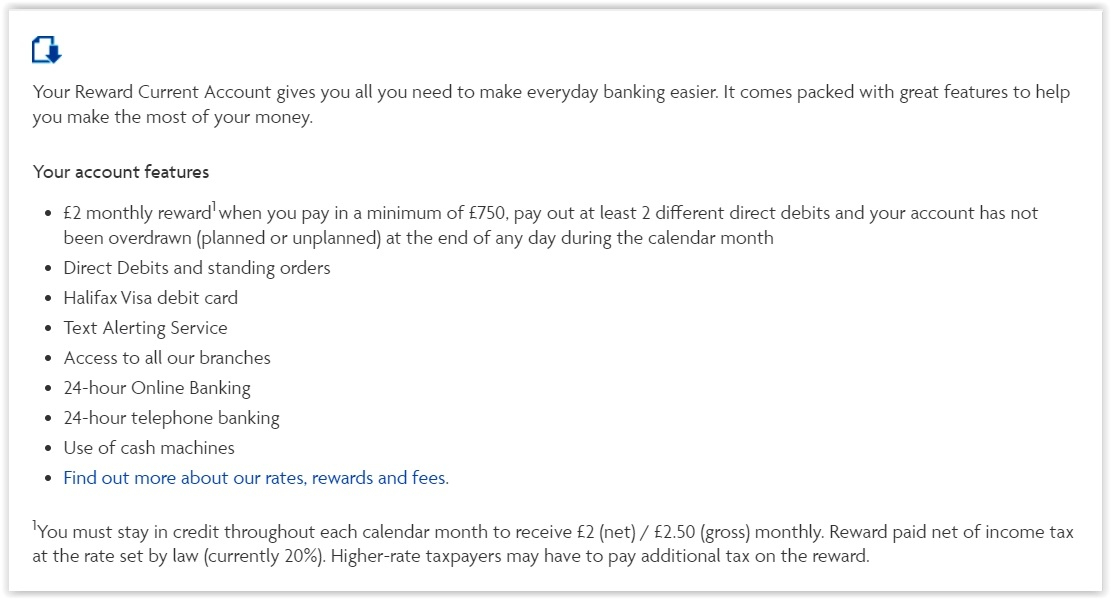Screen dimensions: 1111x599
Task: Select the '24-hour Online Banking' item
Action: tap(157, 388)
